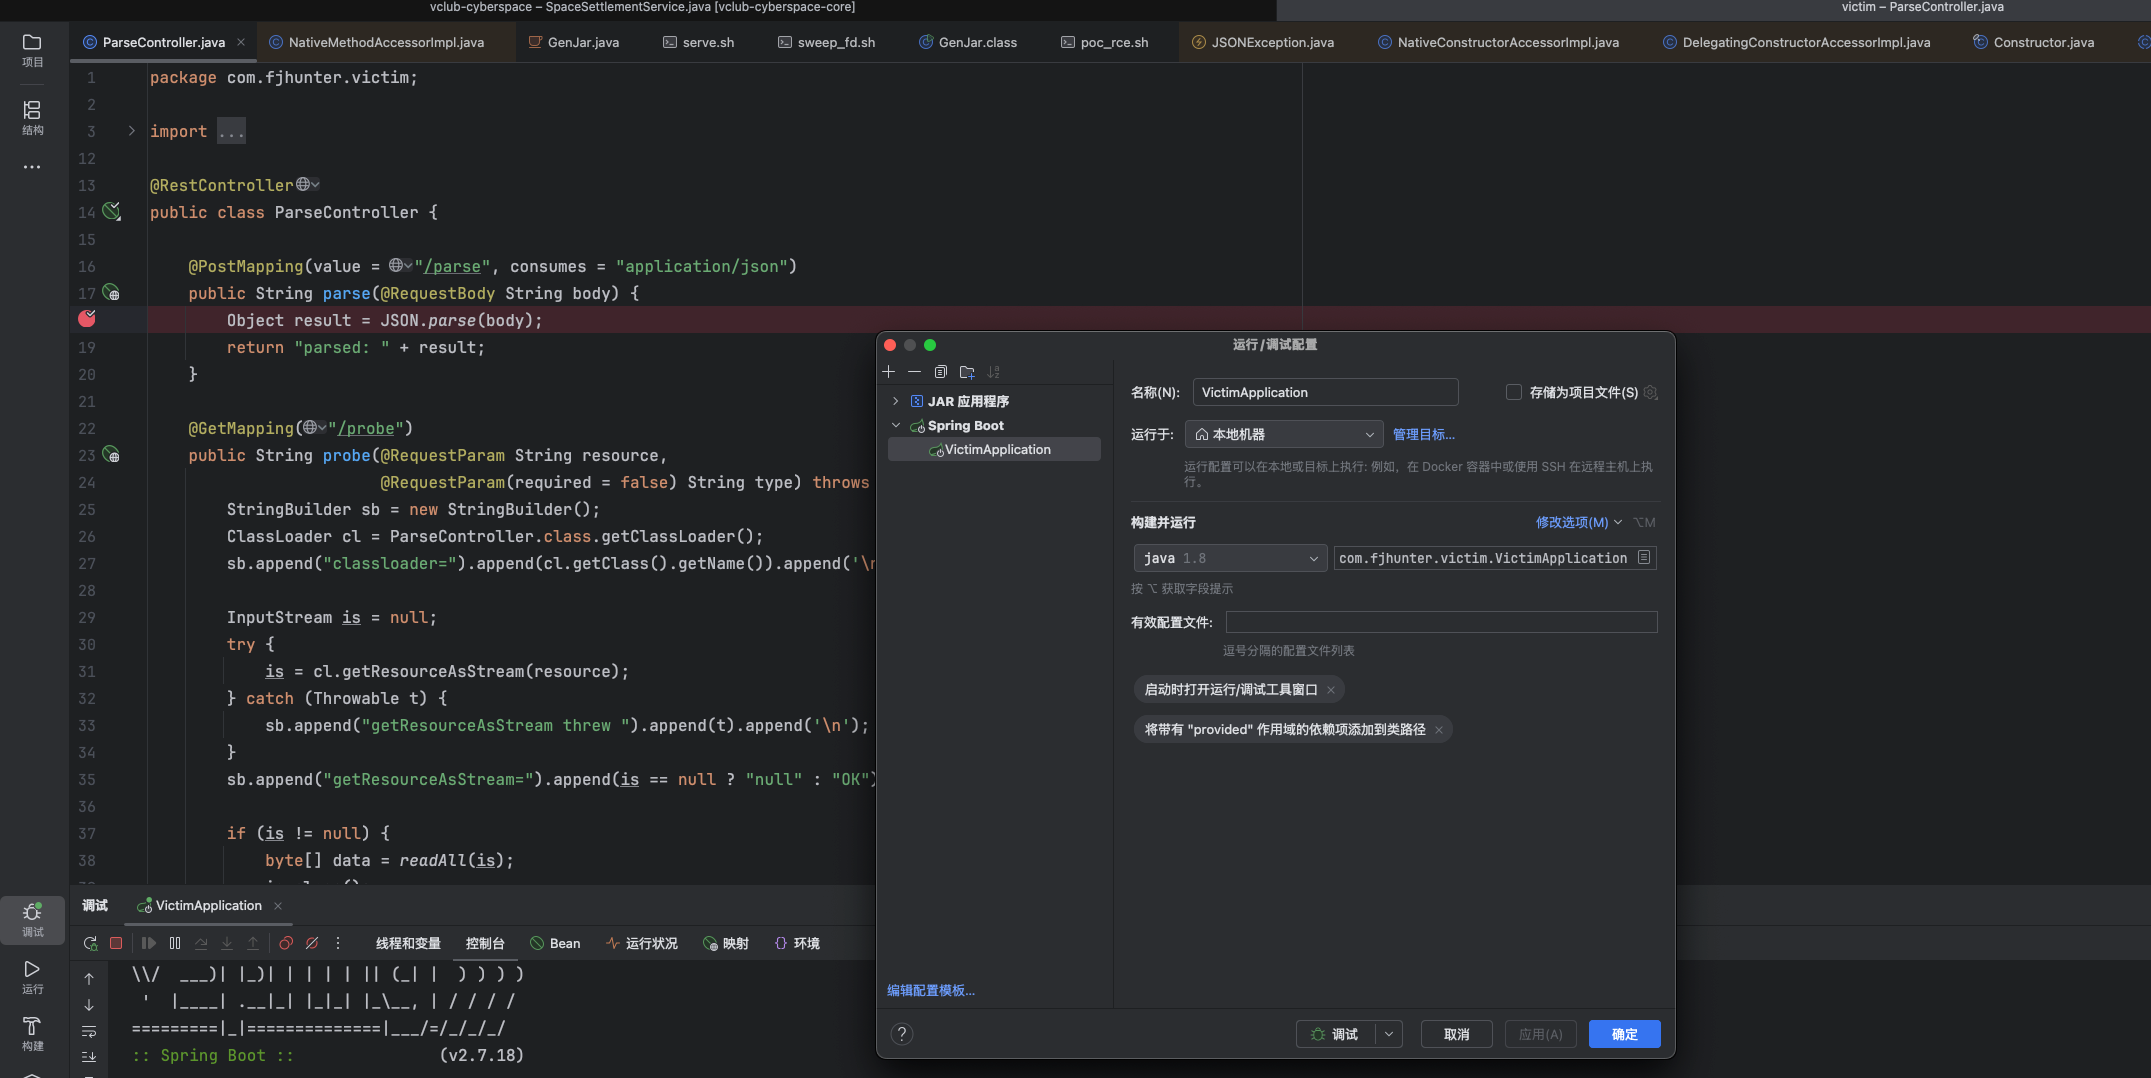Resume program in debug toolbar

[149, 943]
